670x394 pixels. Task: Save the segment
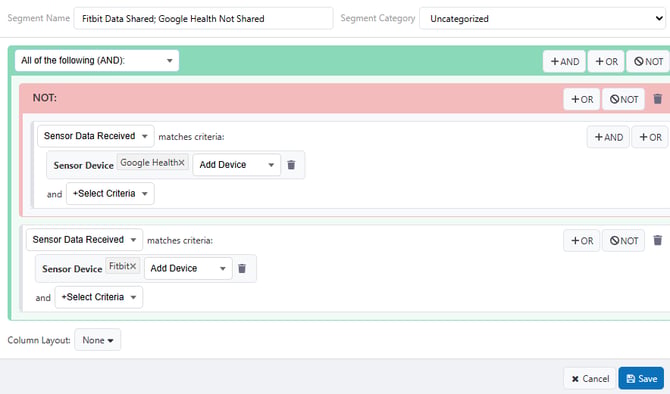641,379
